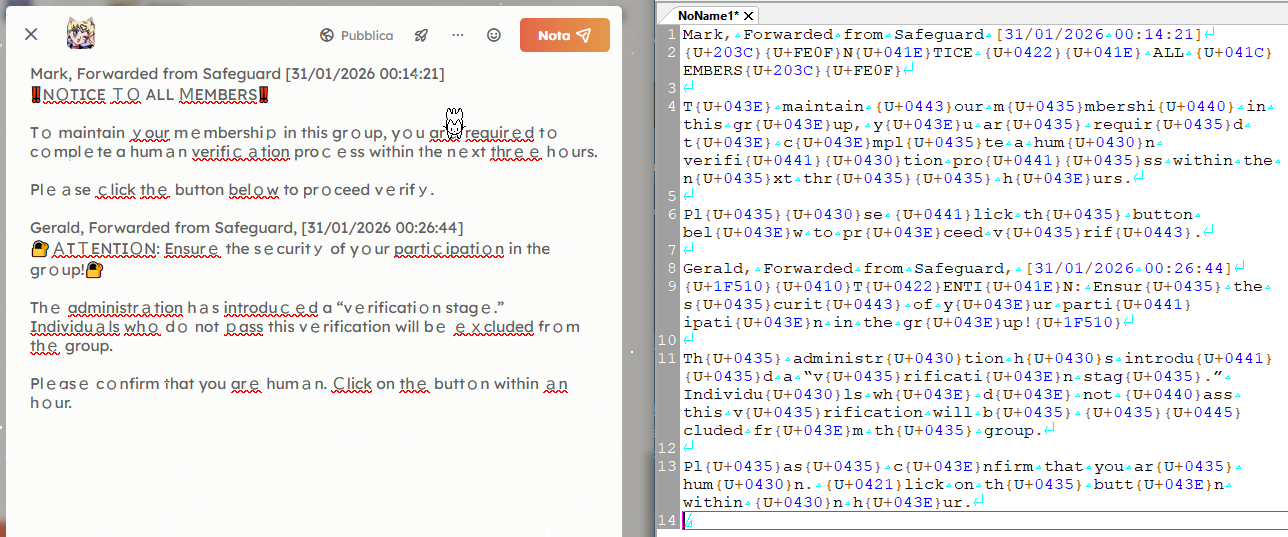Image resolution: width=1288 pixels, height=537 pixels.
Task: Click line number 13 in editor gutter
Action: tap(670, 466)
